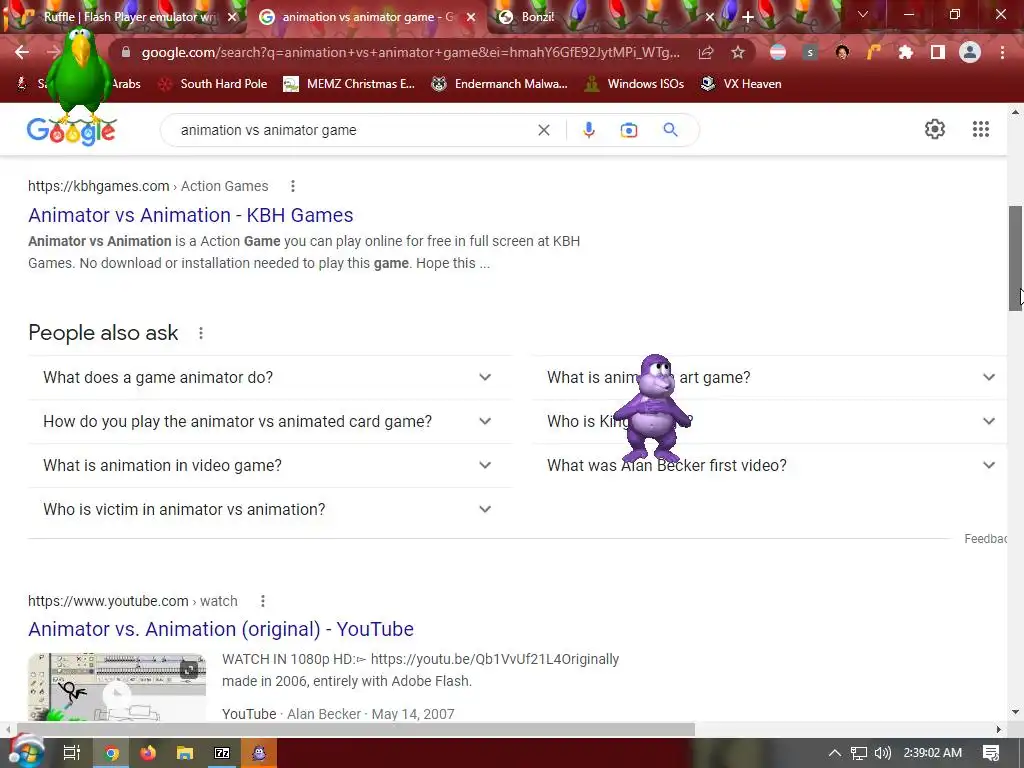
Task: Expand the 'Who is King' question chevron
Action: pos(989,421)
